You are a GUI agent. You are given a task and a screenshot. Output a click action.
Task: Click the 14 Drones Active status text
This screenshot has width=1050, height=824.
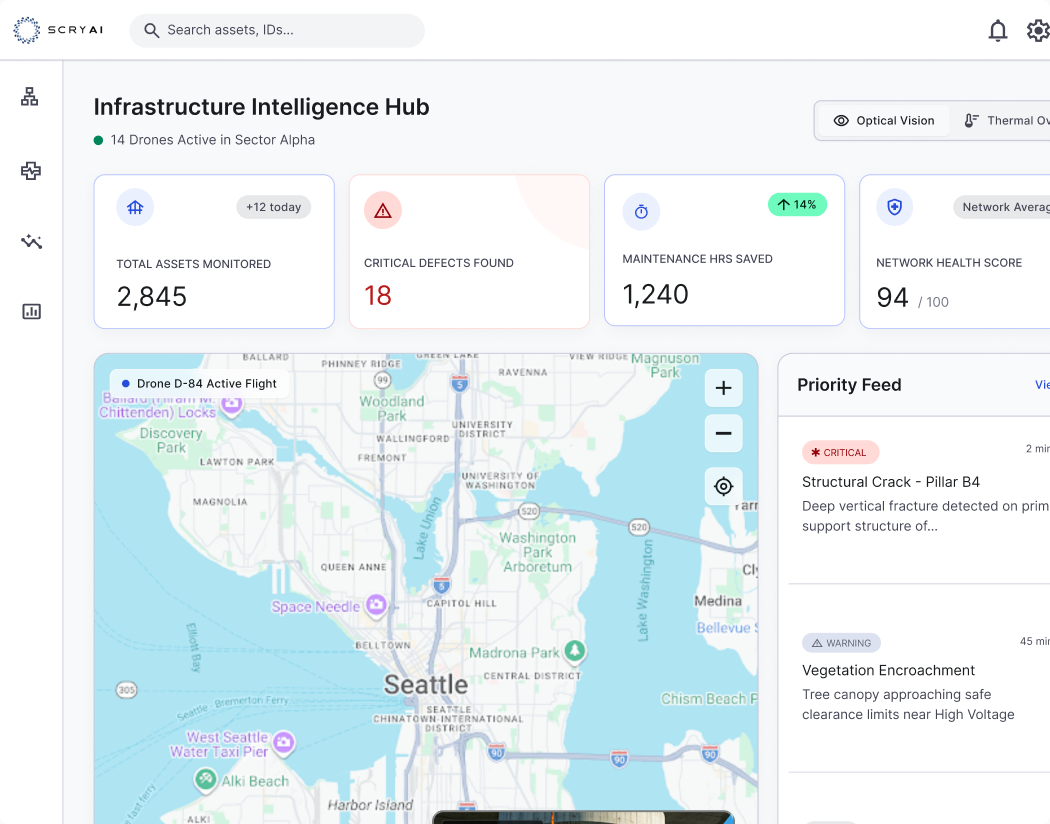212,140
